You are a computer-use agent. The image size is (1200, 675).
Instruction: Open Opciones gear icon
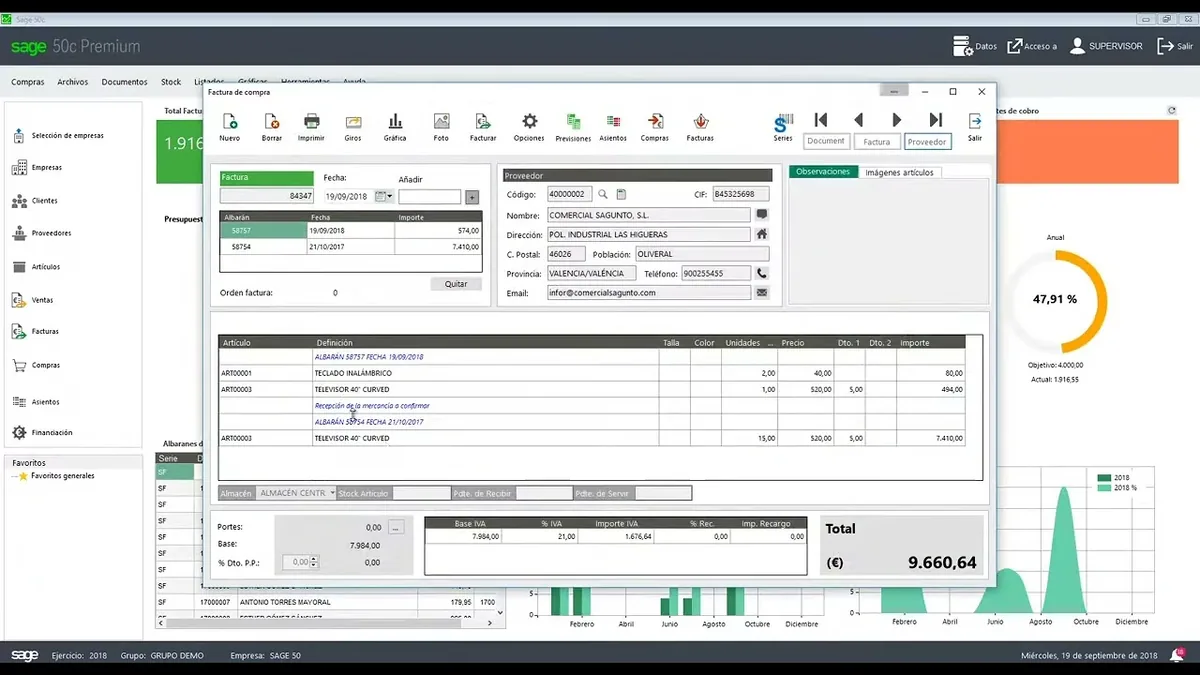tap(530, 121)
